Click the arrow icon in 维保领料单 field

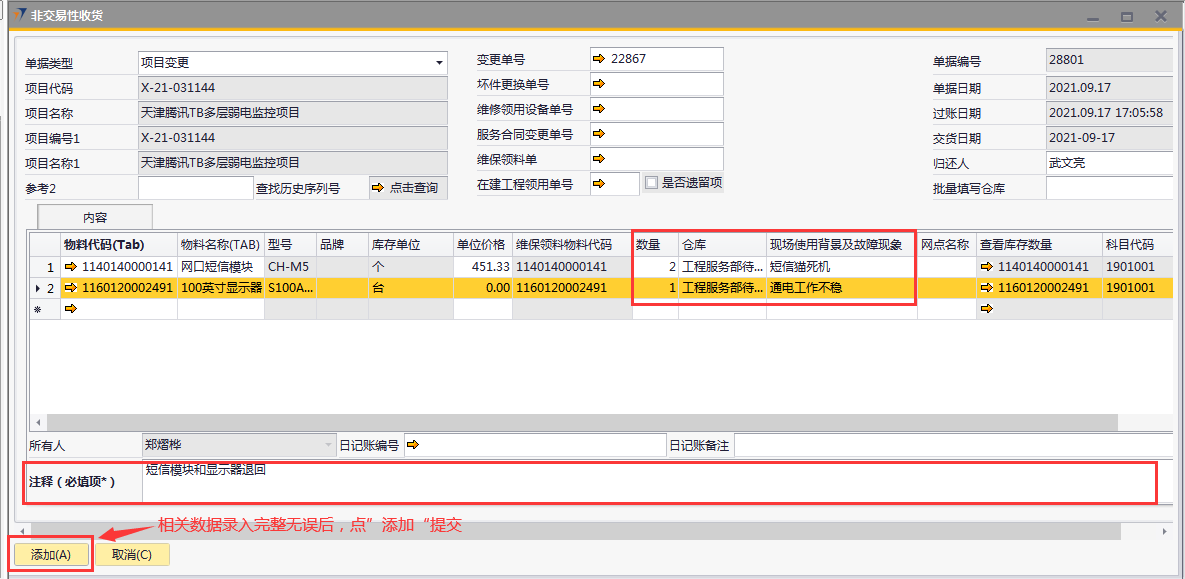pyautogui.click(x=599, y=159)
